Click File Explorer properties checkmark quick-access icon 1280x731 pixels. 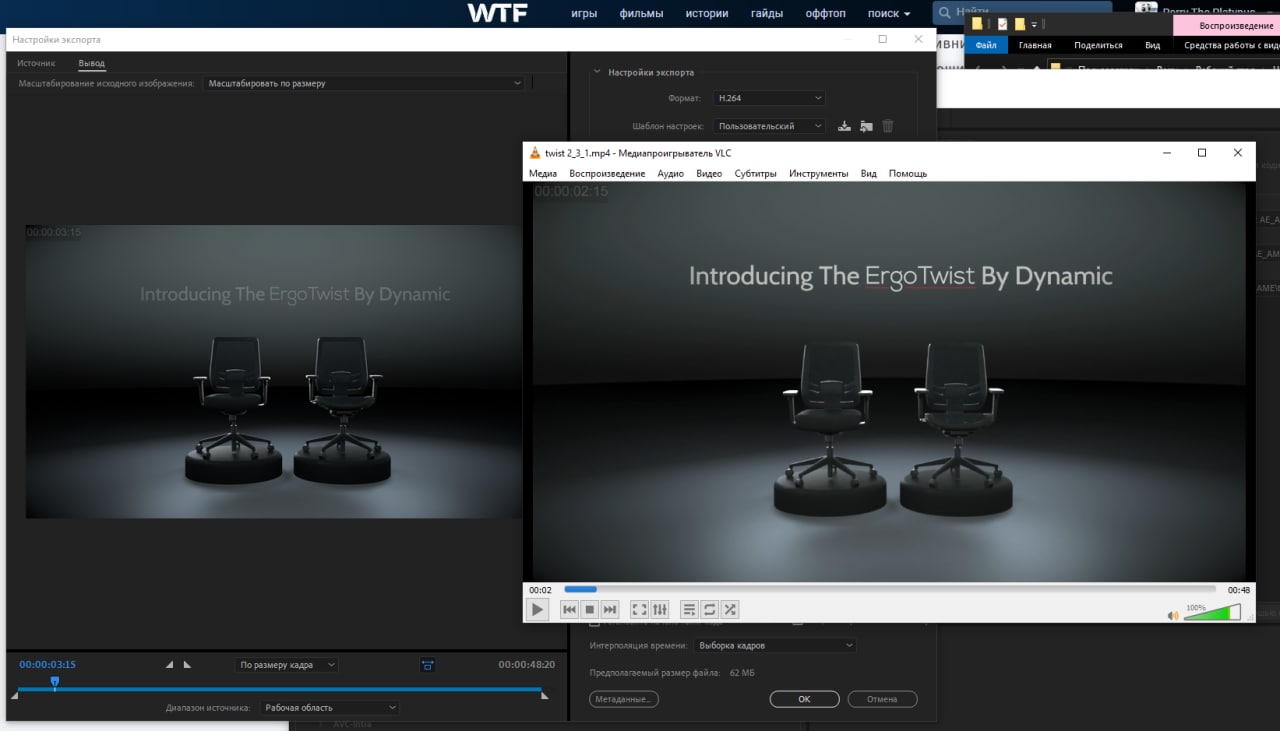tap(1002, 24)
